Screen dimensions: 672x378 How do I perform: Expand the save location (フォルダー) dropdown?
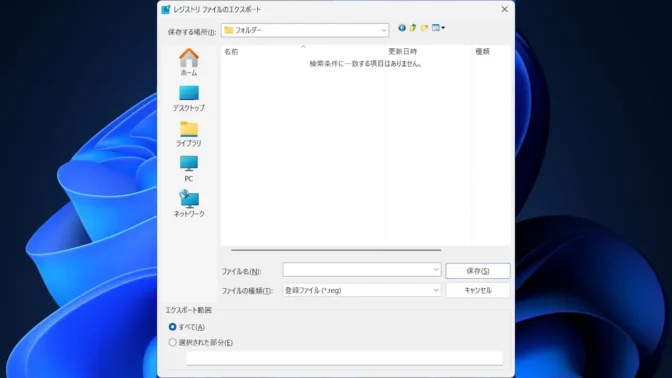pos(384,30)
